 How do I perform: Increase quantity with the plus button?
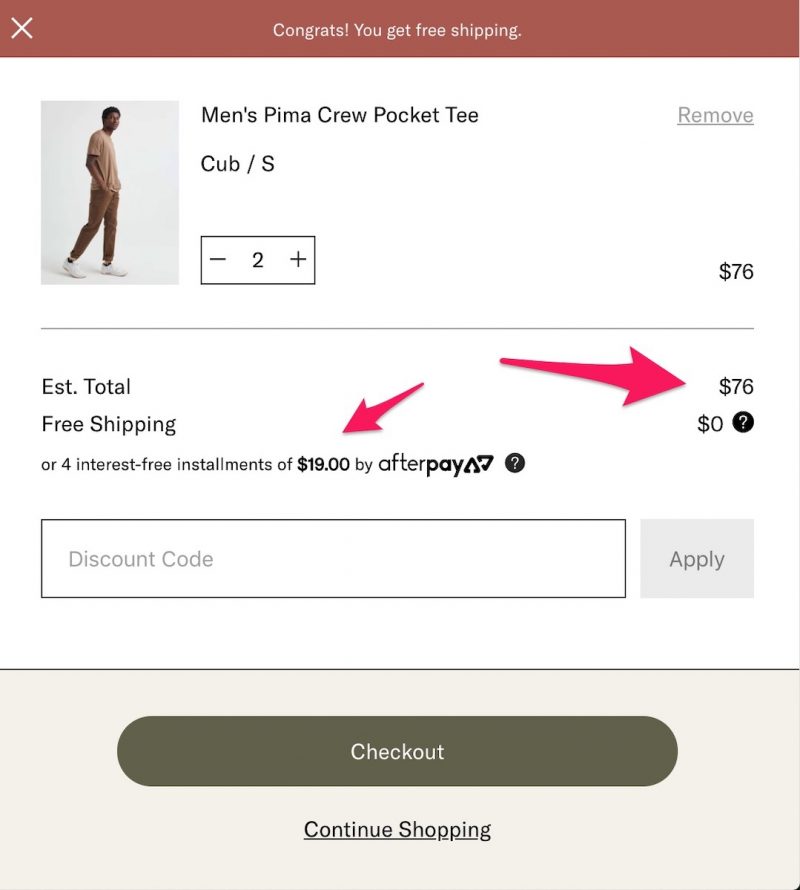pos(298,259)
